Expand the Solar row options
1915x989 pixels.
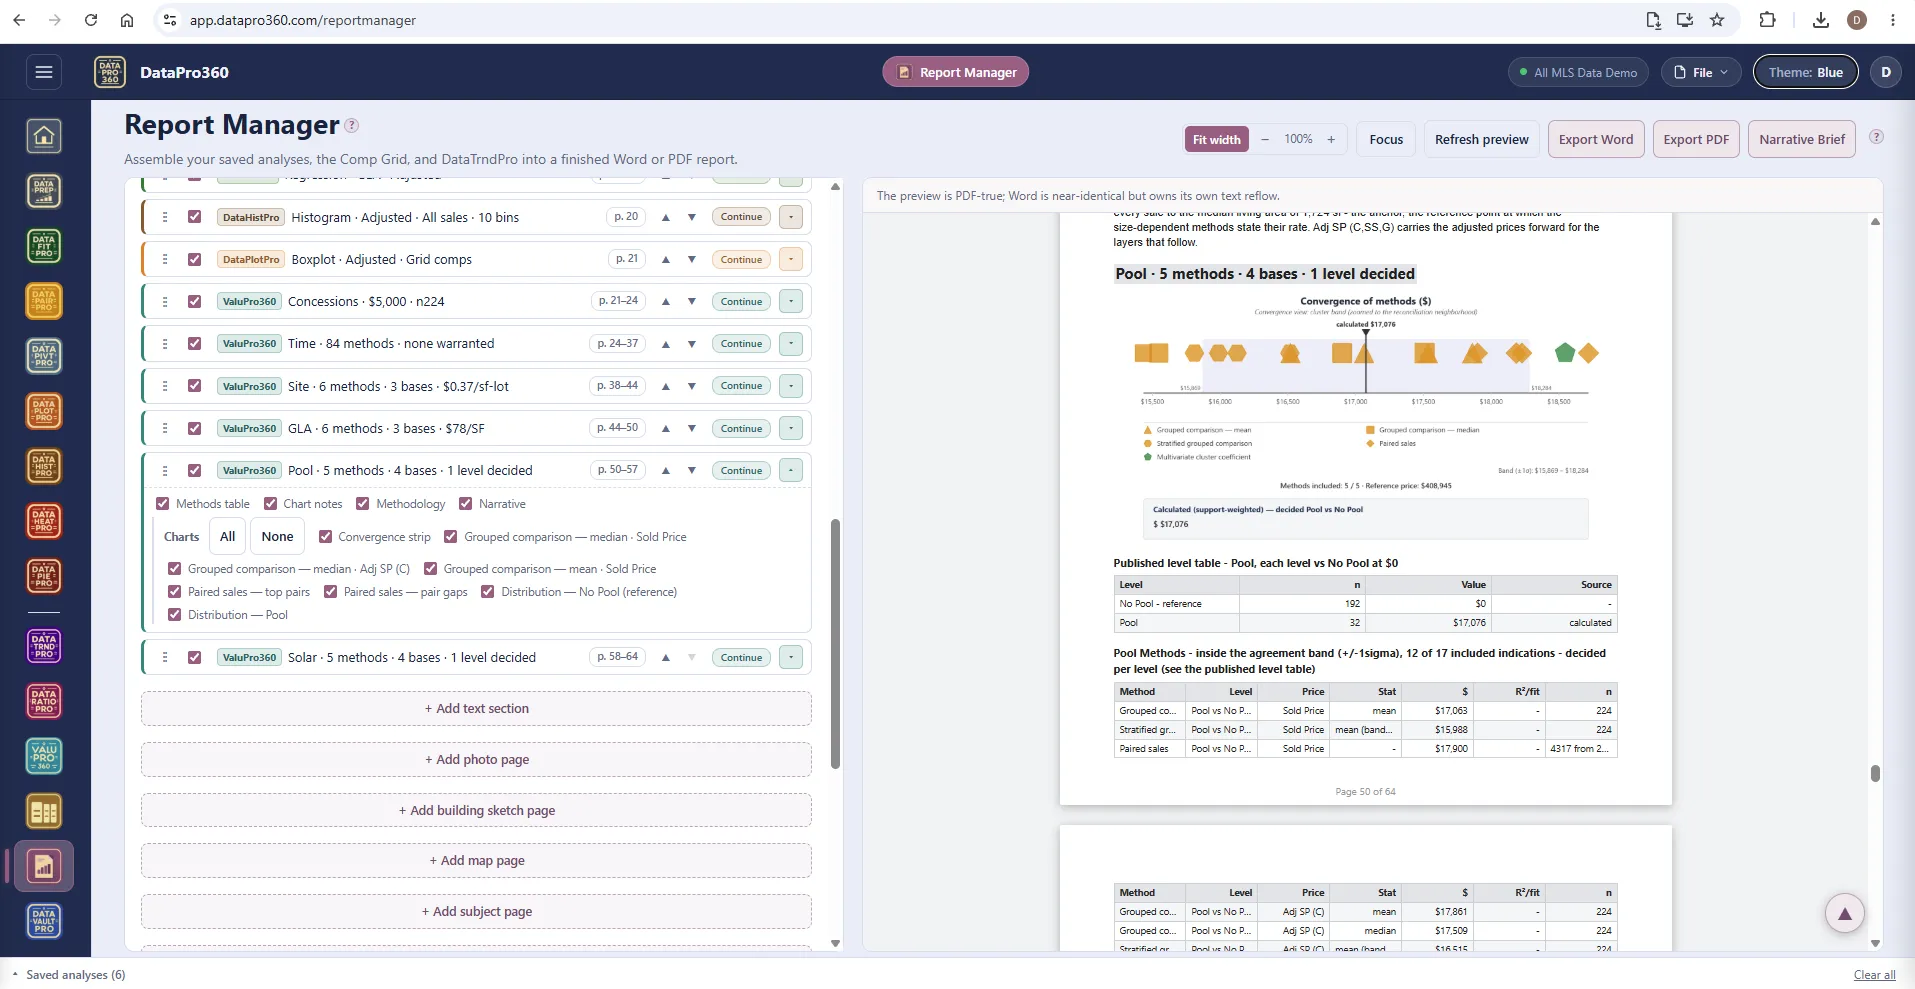pyautogui.click(x=791, y=657)
